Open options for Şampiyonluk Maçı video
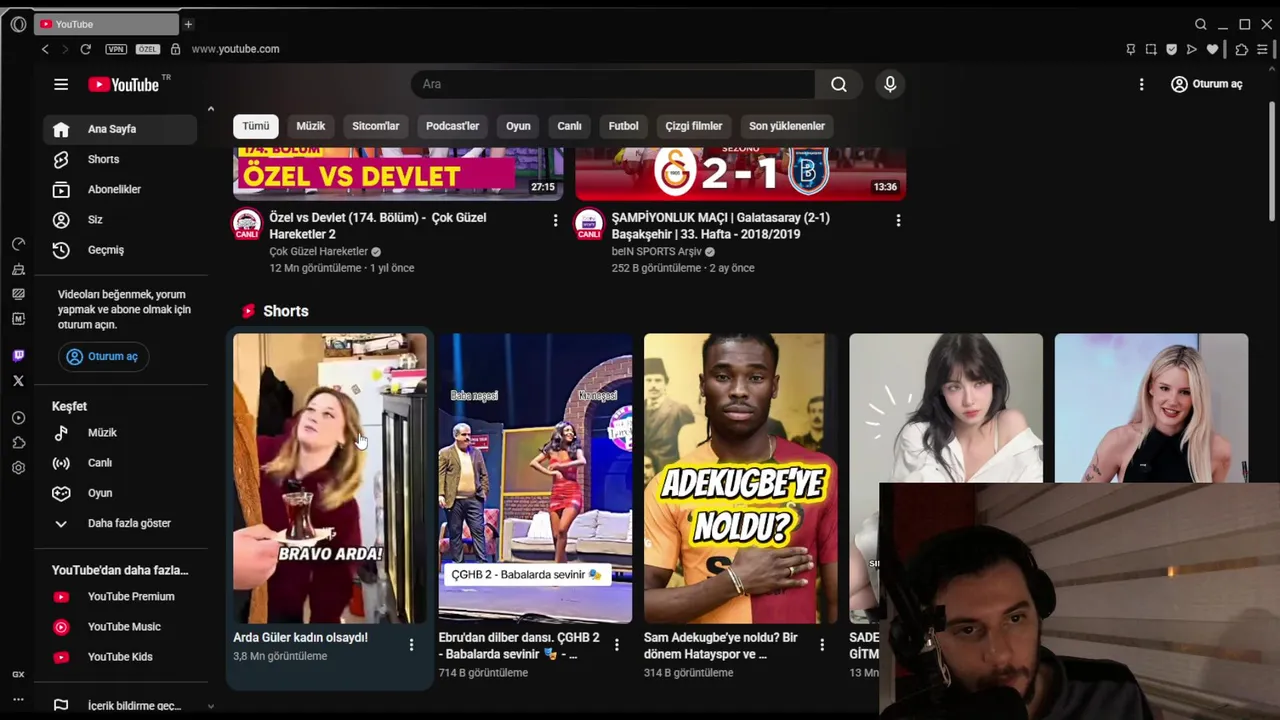Screen dimensions: 1280x720 (x=898, y=220)
